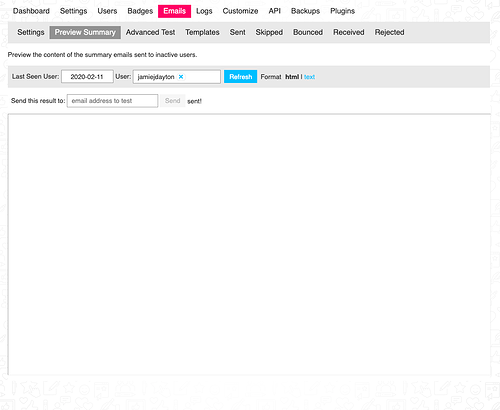View the Sent emails sub-tab
The width and height of the screenshot is (500, 410).
tap(237, 32)
